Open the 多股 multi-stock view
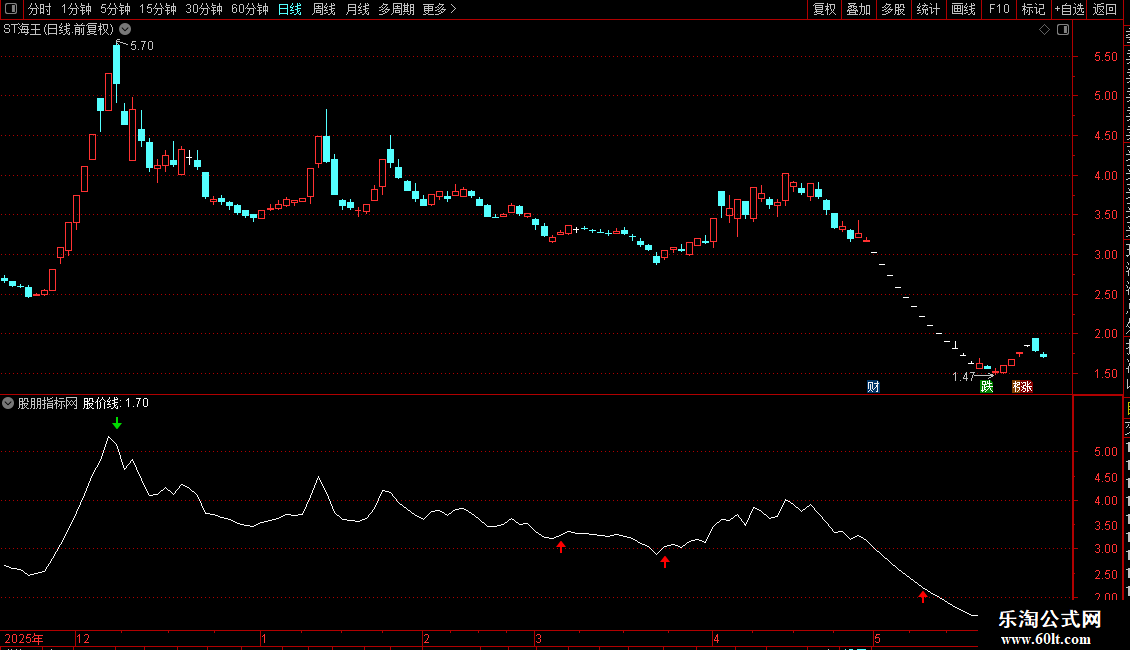 tap(893, 9)
